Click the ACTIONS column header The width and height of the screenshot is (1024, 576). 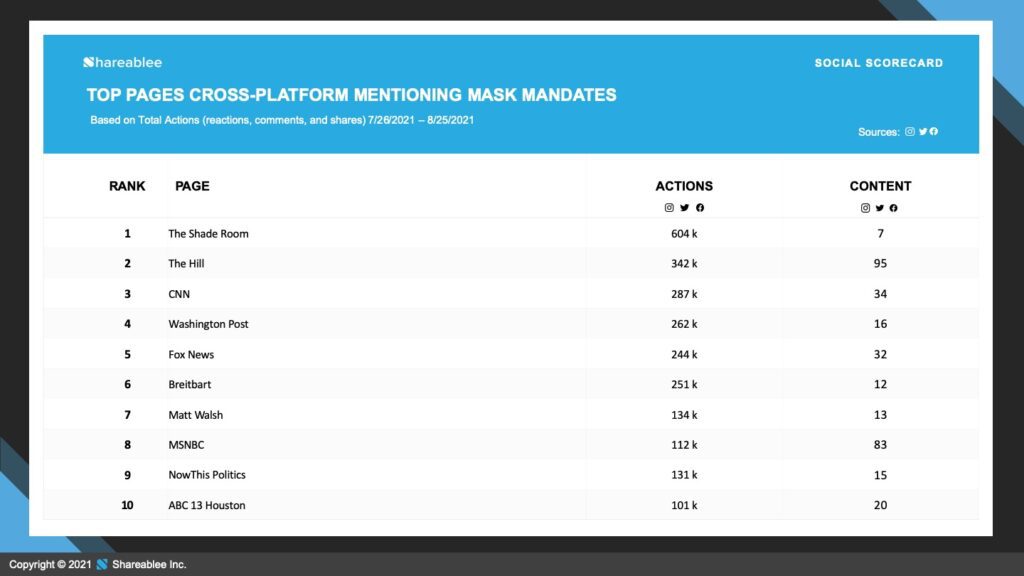click(x=684, y=186)
